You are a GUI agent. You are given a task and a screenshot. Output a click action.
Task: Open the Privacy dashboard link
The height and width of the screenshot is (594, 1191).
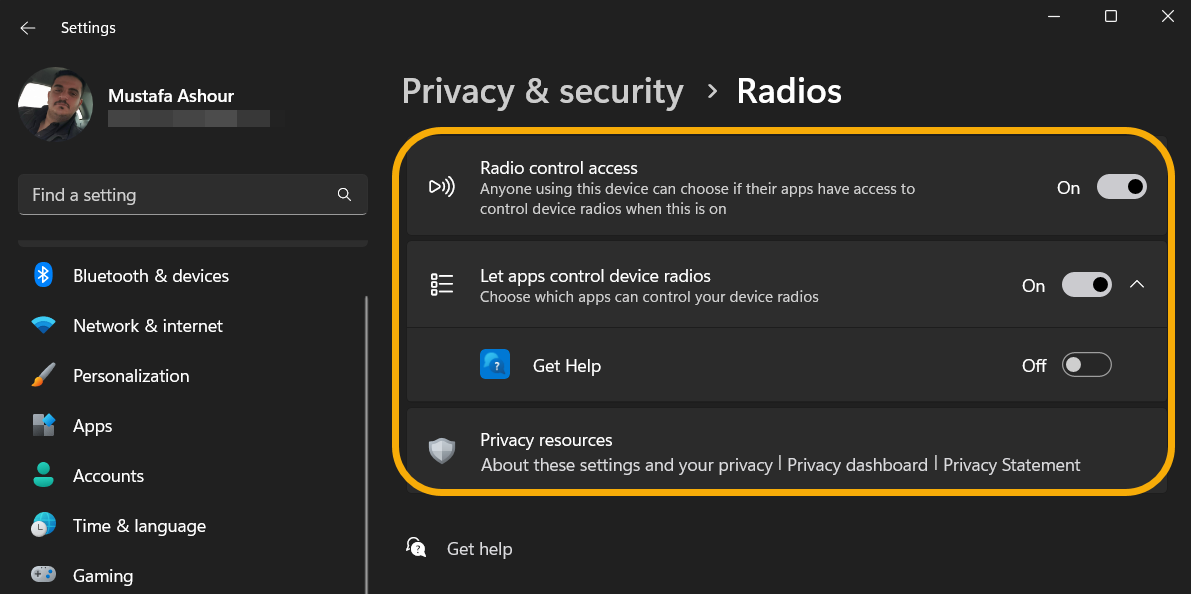pyautogui.click(x=857, y=464)
